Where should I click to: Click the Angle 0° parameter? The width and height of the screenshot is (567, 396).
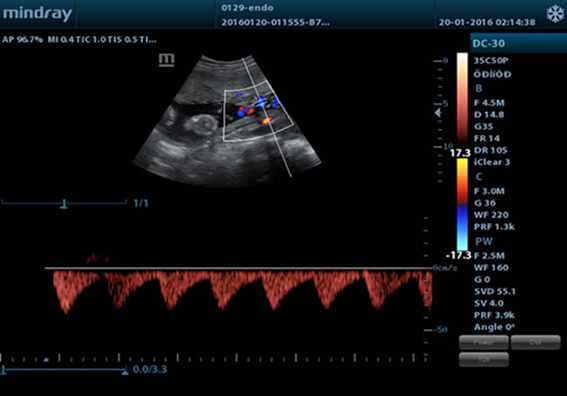click(494, 327)
